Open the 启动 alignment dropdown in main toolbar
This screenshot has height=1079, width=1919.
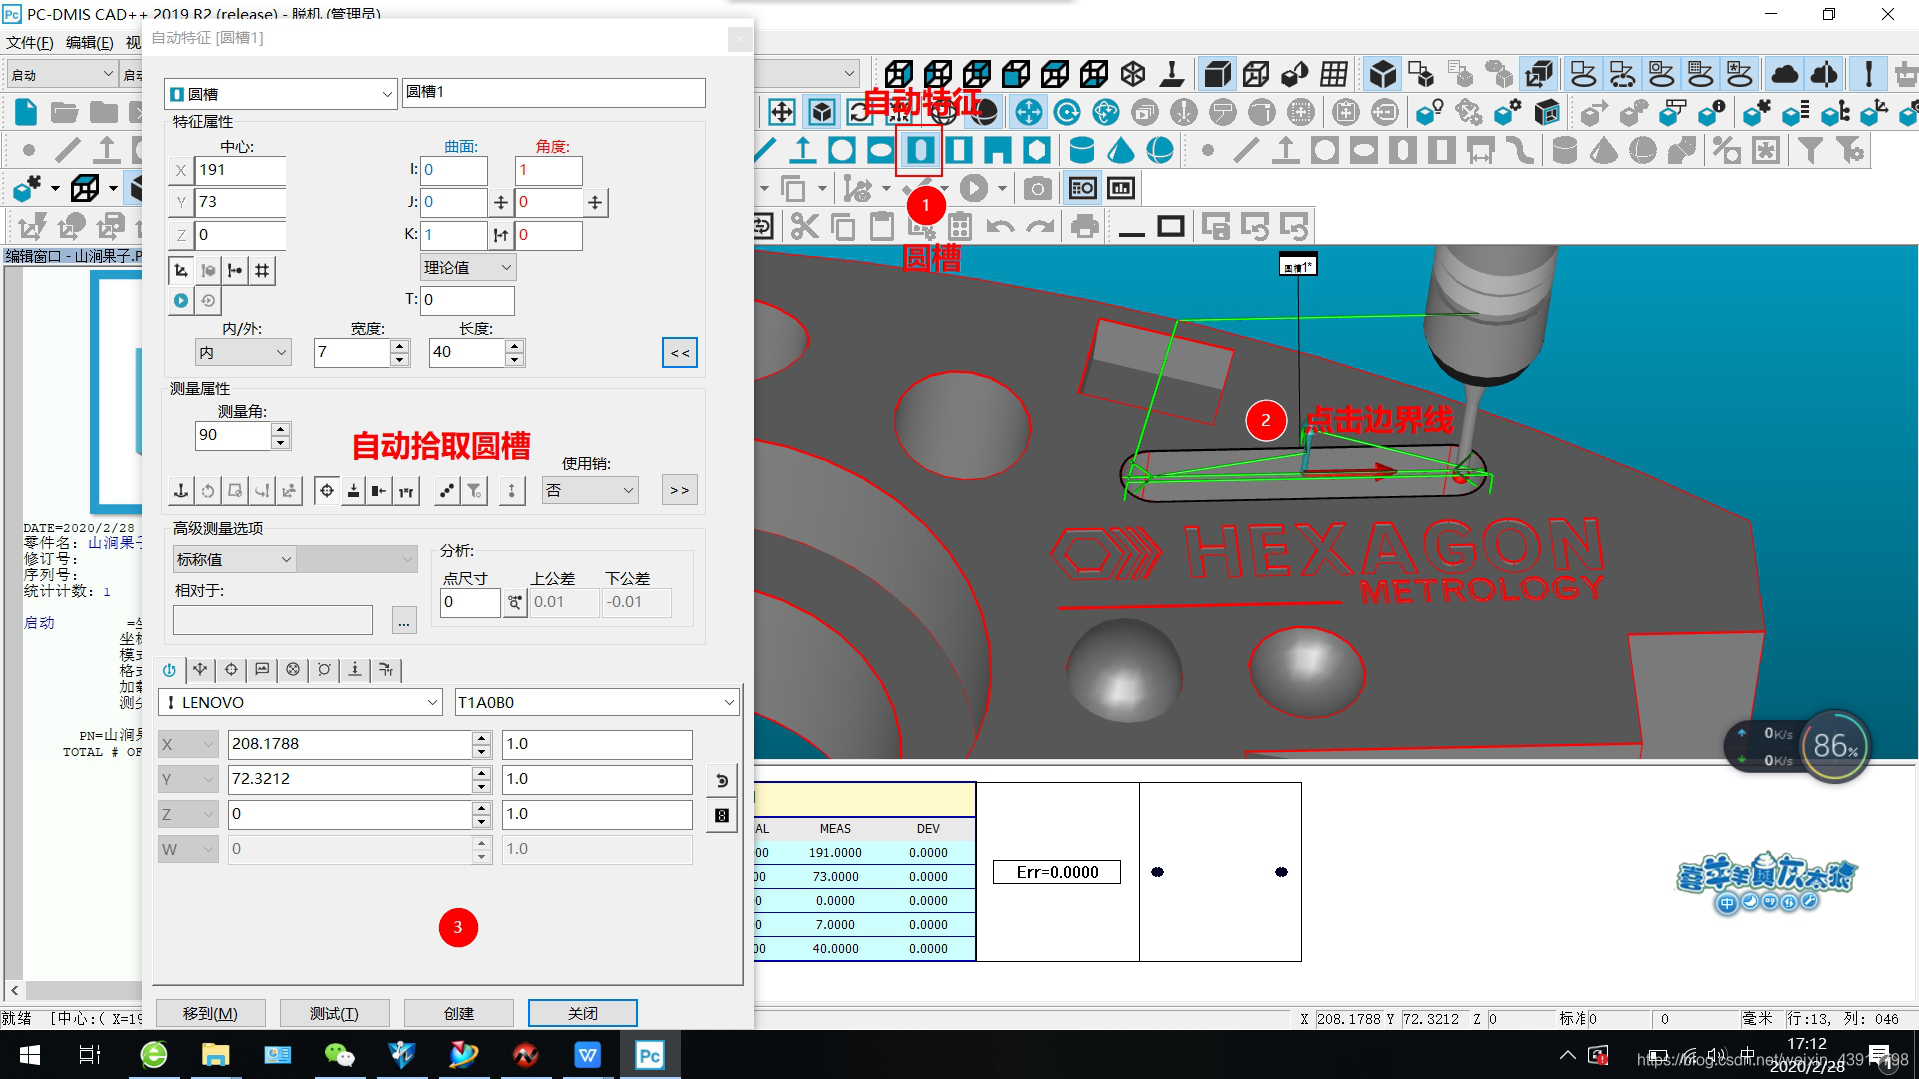pos(62,75)
